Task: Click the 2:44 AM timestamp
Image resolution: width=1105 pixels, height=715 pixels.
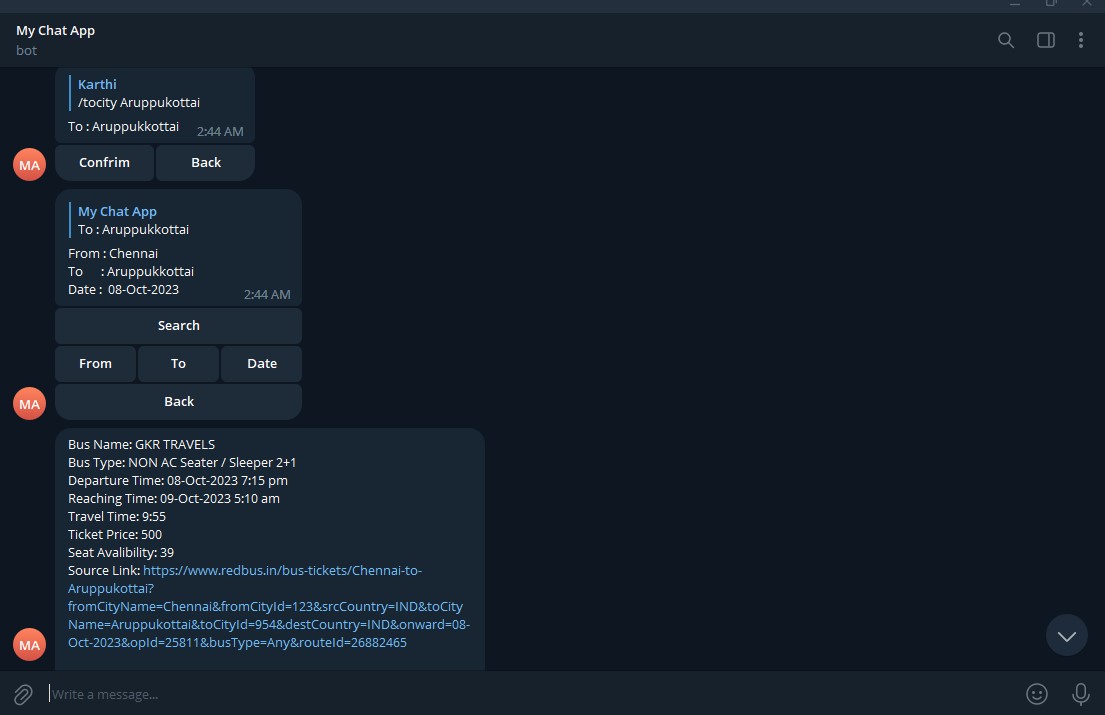Action: pos(220,131)
